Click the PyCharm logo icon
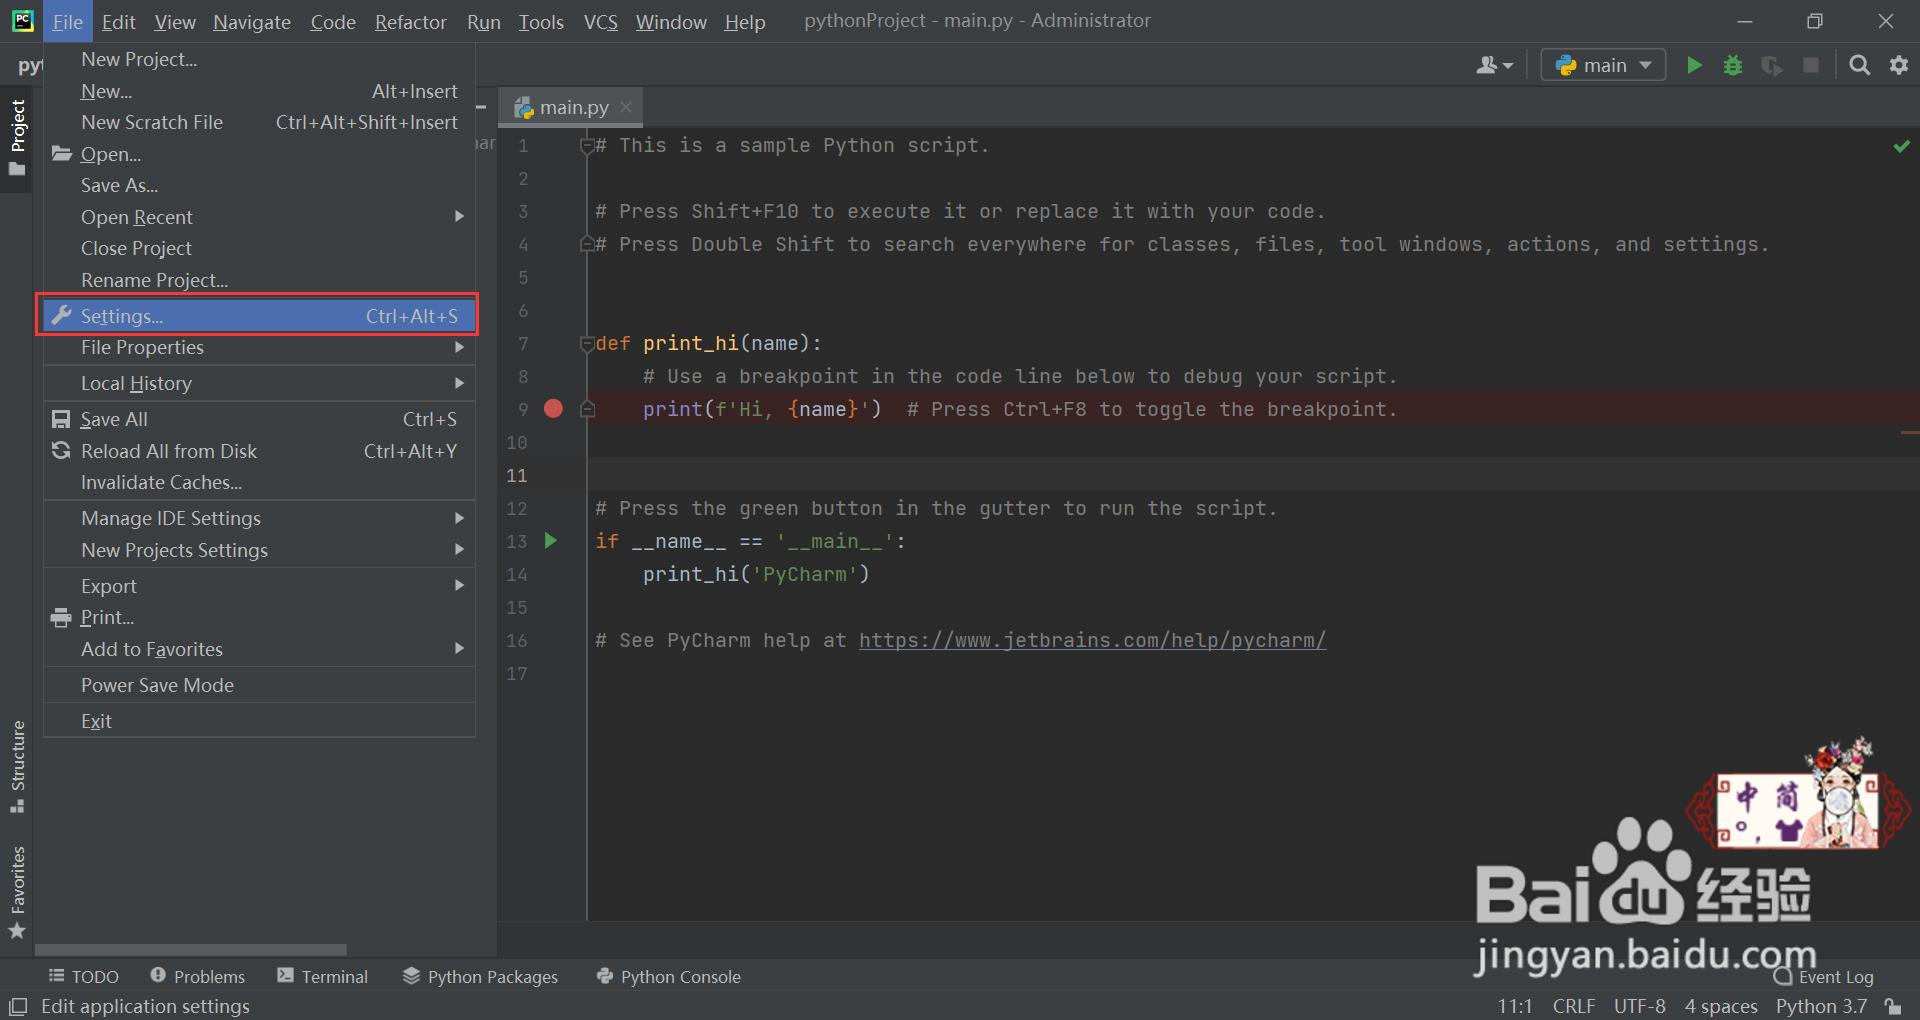 (22, 21)
